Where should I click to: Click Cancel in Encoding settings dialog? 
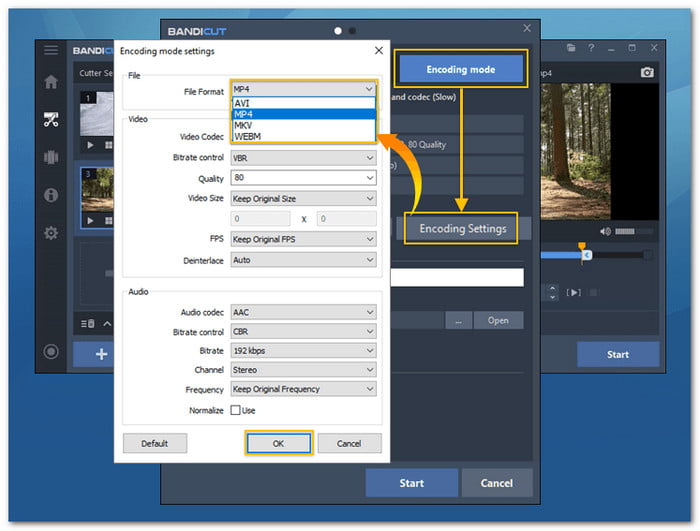point(349,443)
